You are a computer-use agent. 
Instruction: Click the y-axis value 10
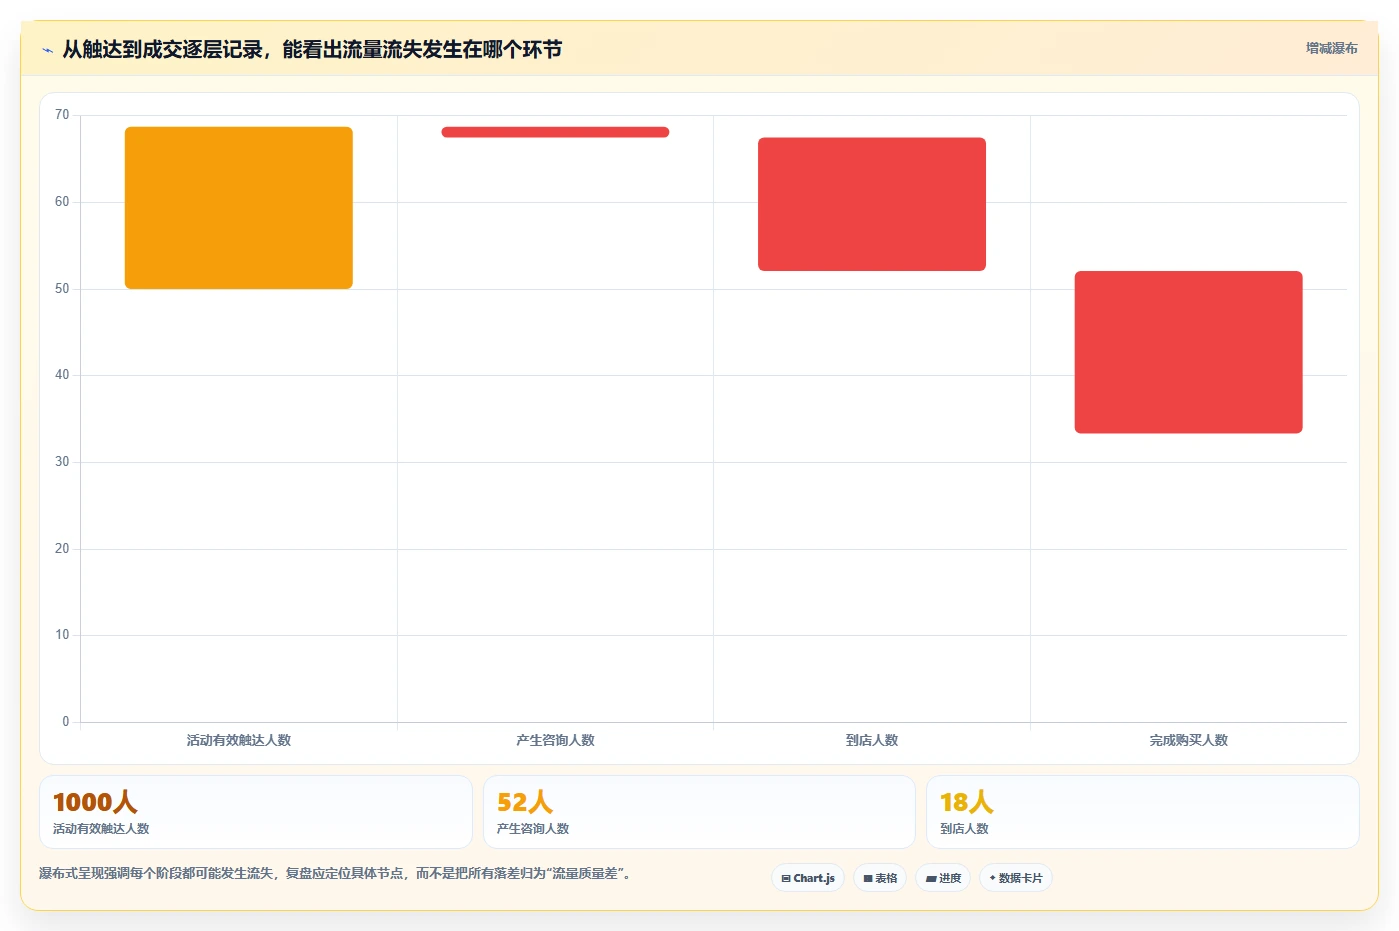click(x=62, y=635)
